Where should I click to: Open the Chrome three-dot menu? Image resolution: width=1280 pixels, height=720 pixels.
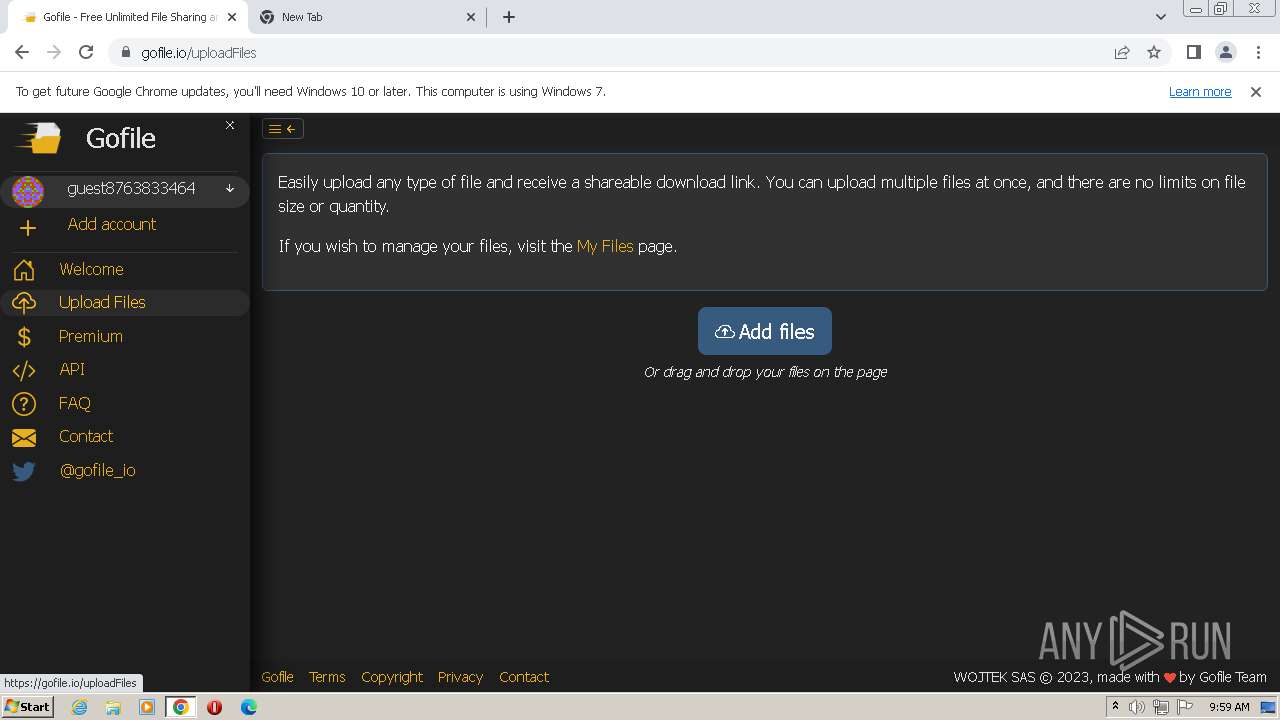[1258, 53]
